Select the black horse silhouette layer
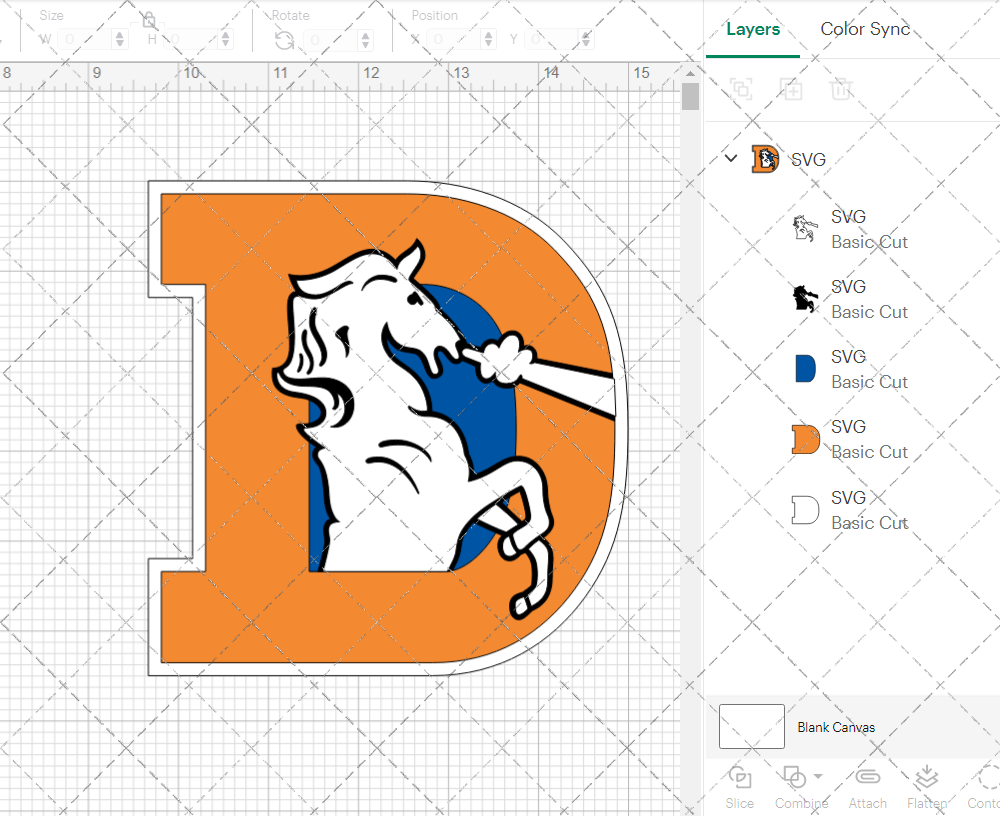Viewport: 1000px width, 816px height. pos(852,299)
